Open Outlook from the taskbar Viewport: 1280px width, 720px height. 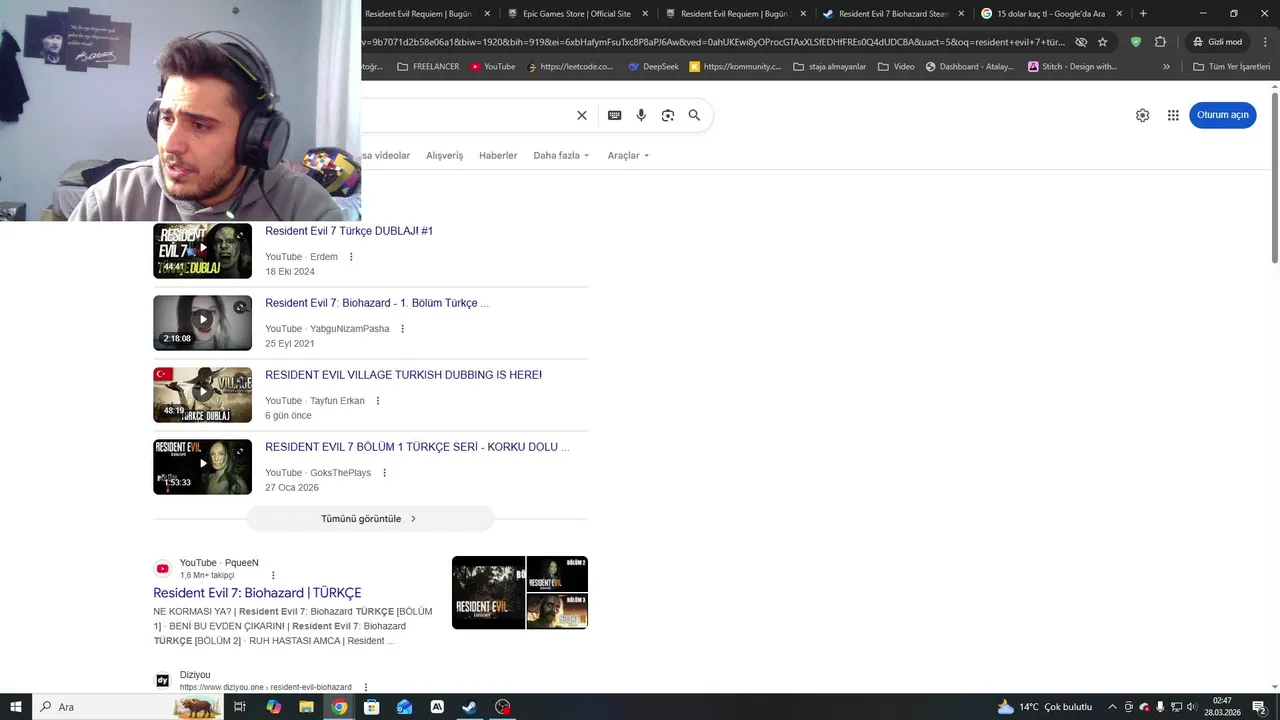point(404,707)
